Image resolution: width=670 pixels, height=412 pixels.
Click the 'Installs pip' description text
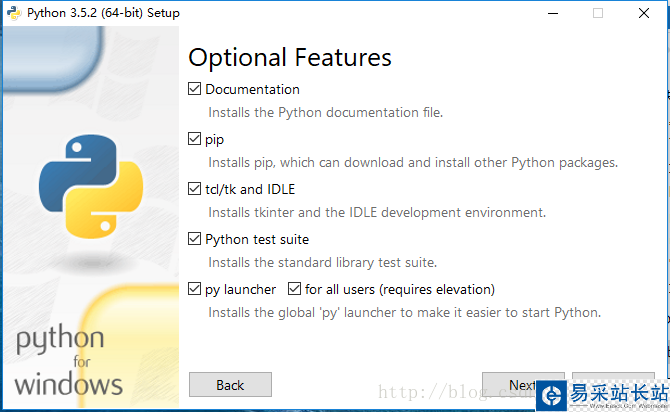412,162
